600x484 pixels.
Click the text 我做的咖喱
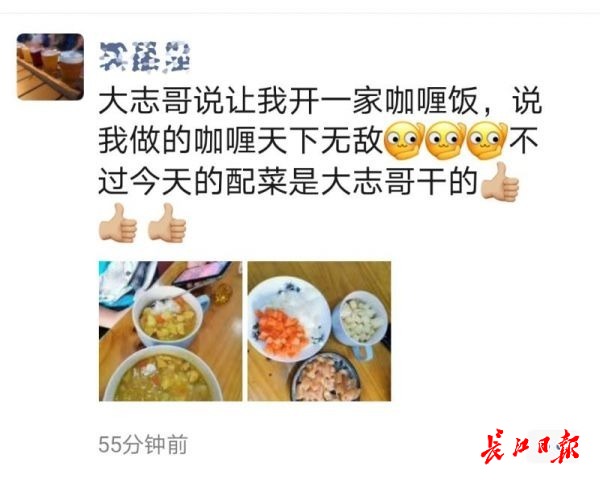click(x=177, y=141)
